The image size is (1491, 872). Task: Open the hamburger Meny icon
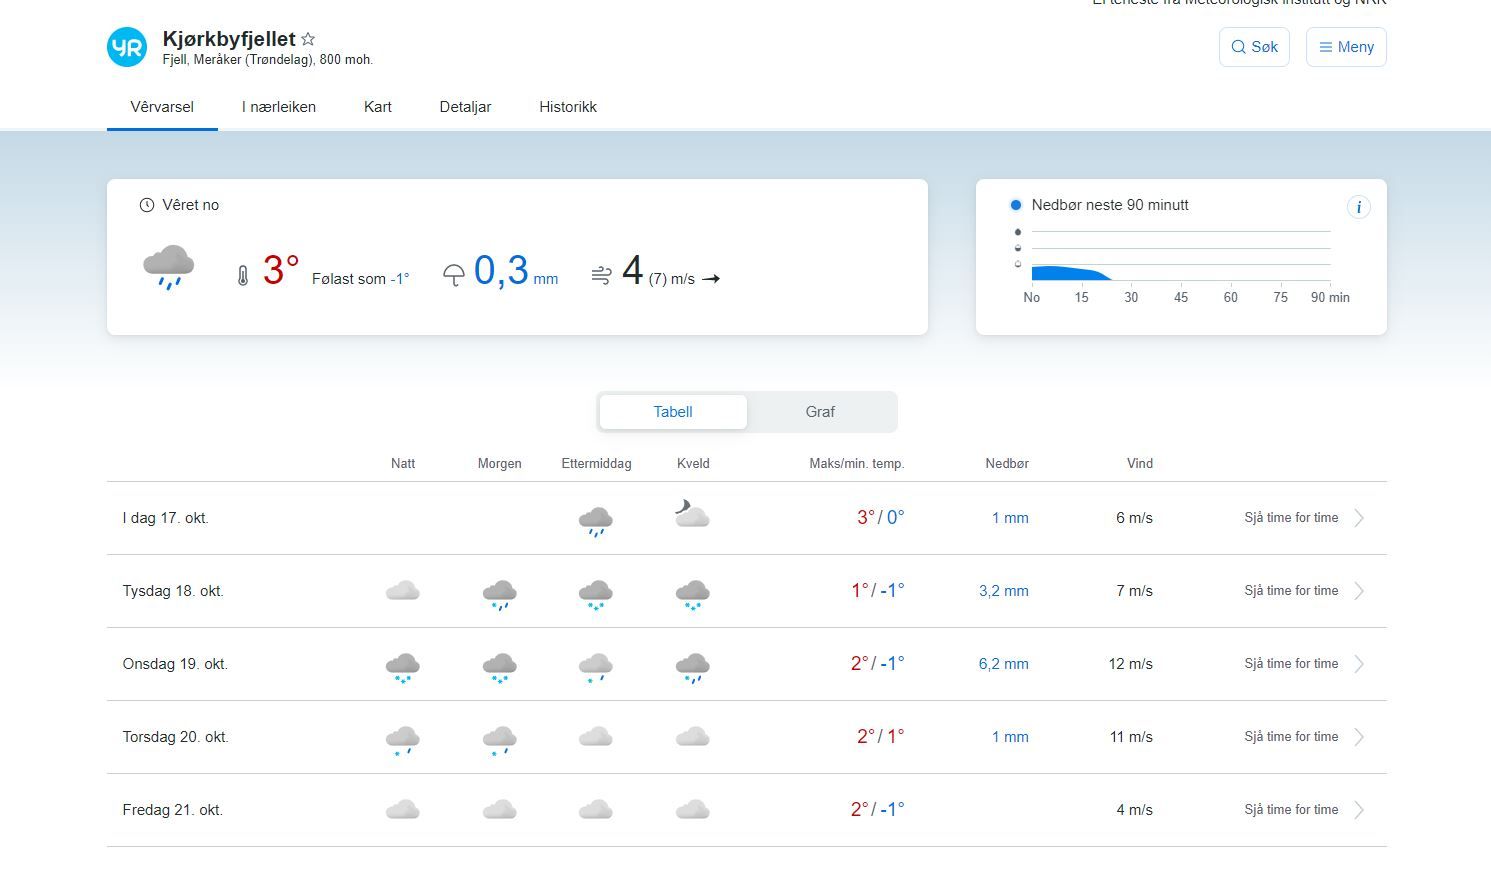pyautogui.click(x=1324, y=46)
